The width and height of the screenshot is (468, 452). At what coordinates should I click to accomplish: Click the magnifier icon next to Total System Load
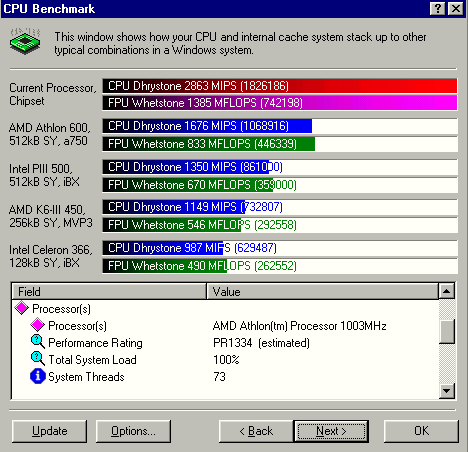(x=38, y=359)
